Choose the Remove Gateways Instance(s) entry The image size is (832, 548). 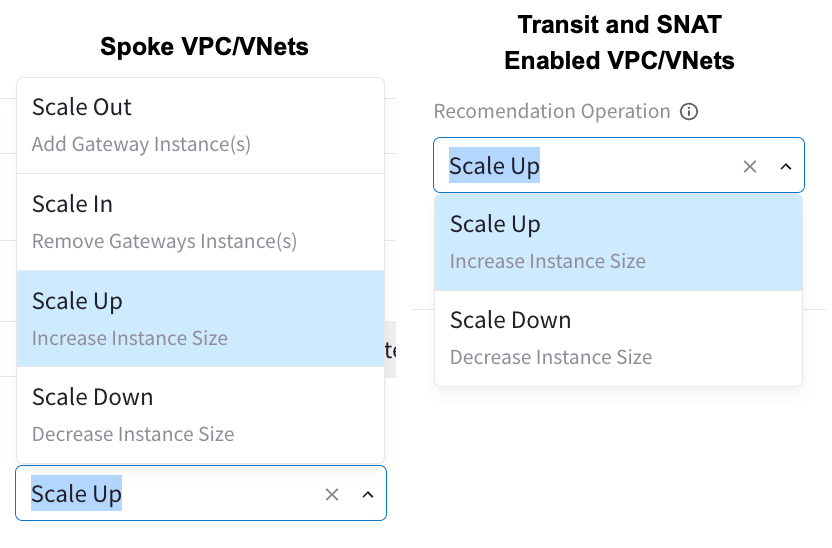(164, 242)
